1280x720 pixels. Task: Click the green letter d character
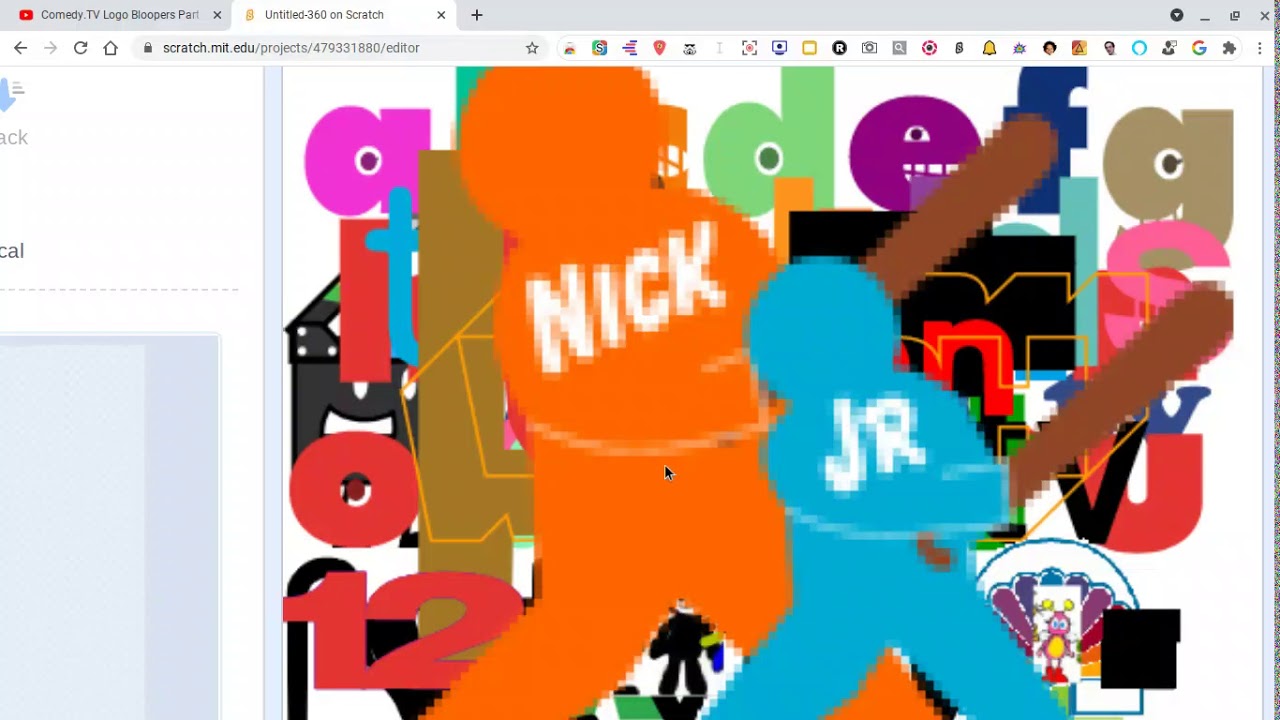(x=768, y=140)
